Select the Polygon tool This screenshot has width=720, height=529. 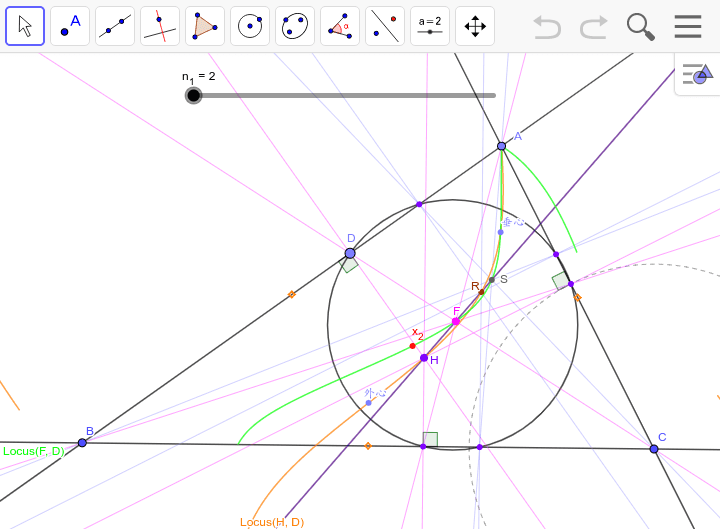205,26
